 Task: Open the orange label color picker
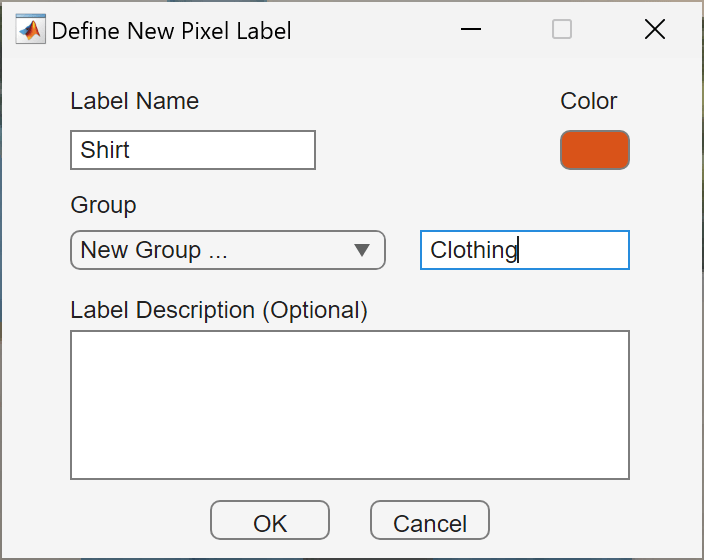594,150
